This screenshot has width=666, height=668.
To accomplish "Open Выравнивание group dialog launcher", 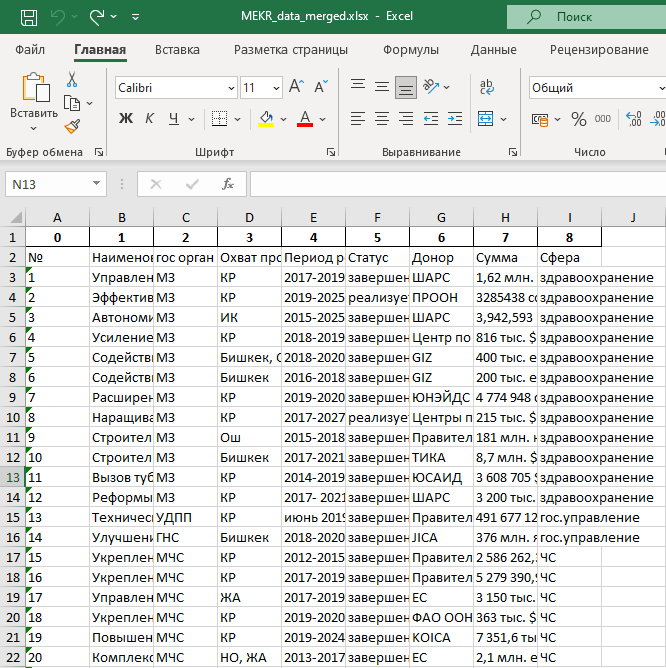I will 513,152.
